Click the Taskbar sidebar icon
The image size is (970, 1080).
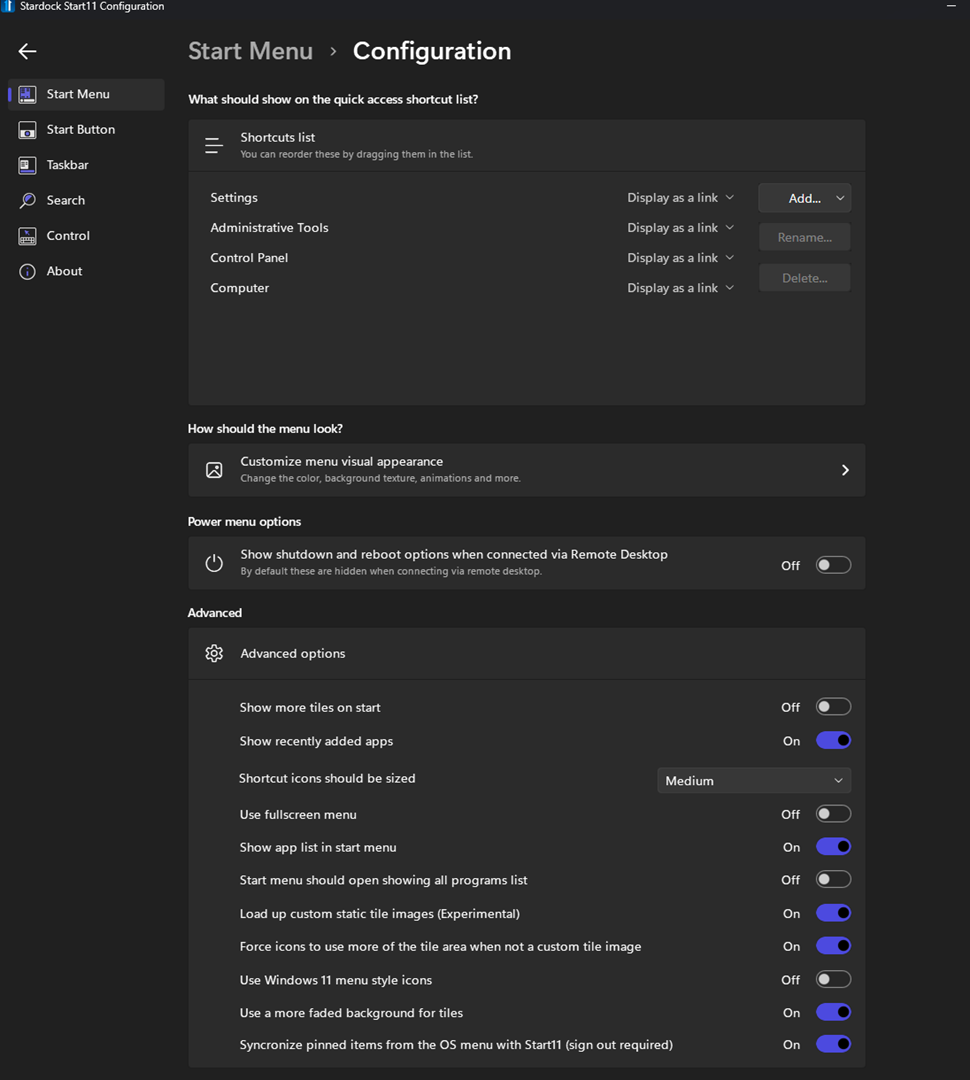pyautogui.click(x=28, y=165)
